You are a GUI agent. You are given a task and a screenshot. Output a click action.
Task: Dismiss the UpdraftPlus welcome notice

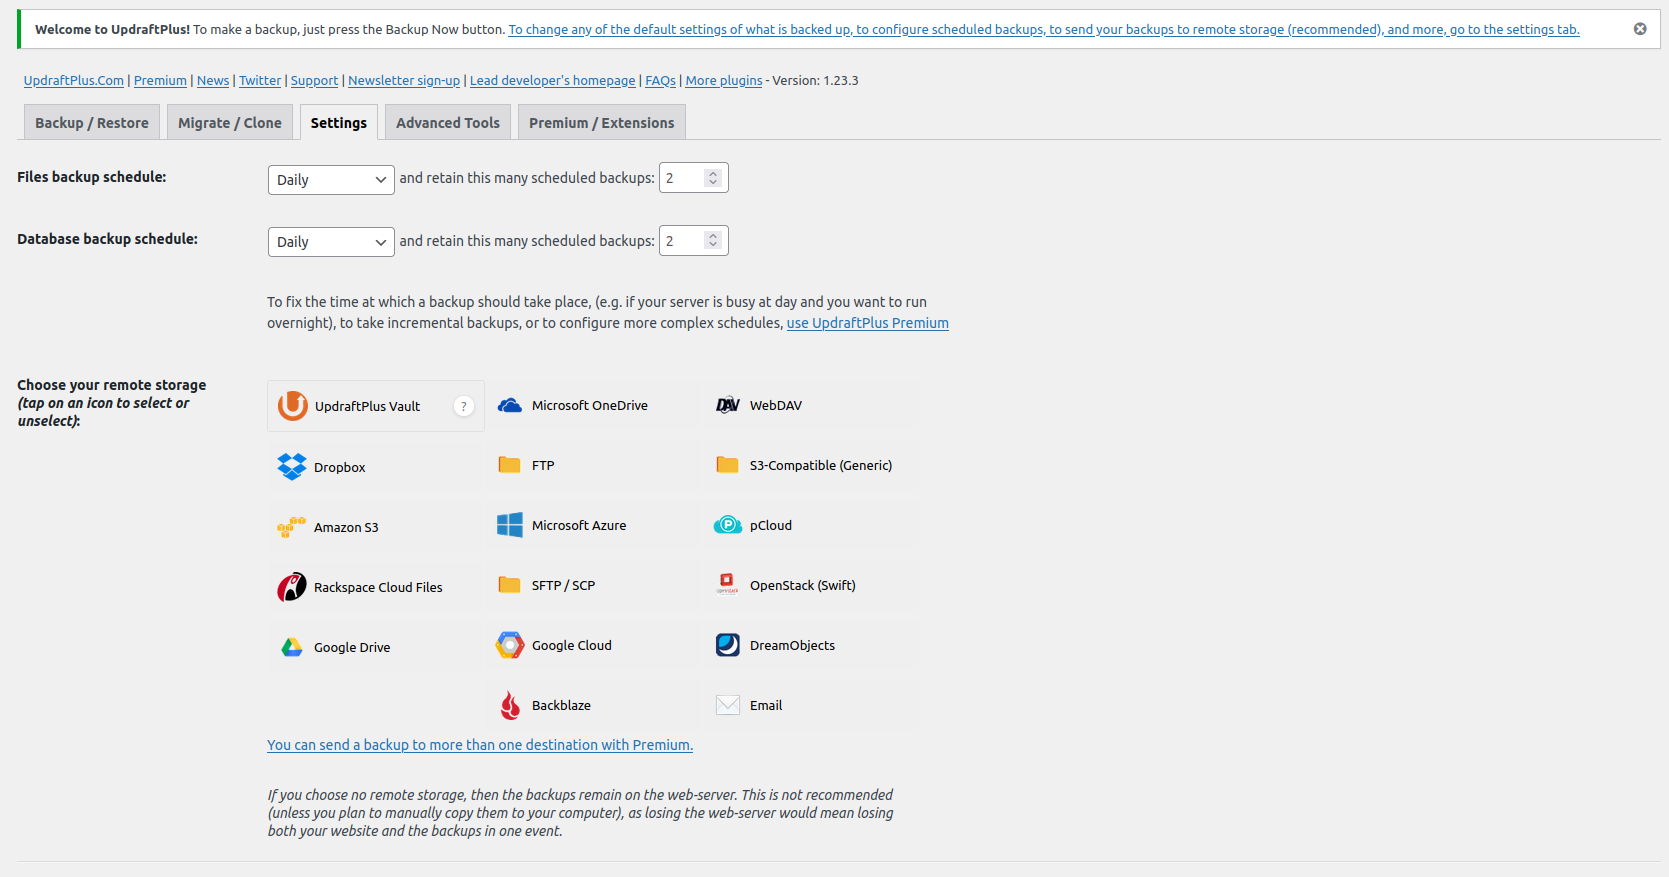(1640, 29)
